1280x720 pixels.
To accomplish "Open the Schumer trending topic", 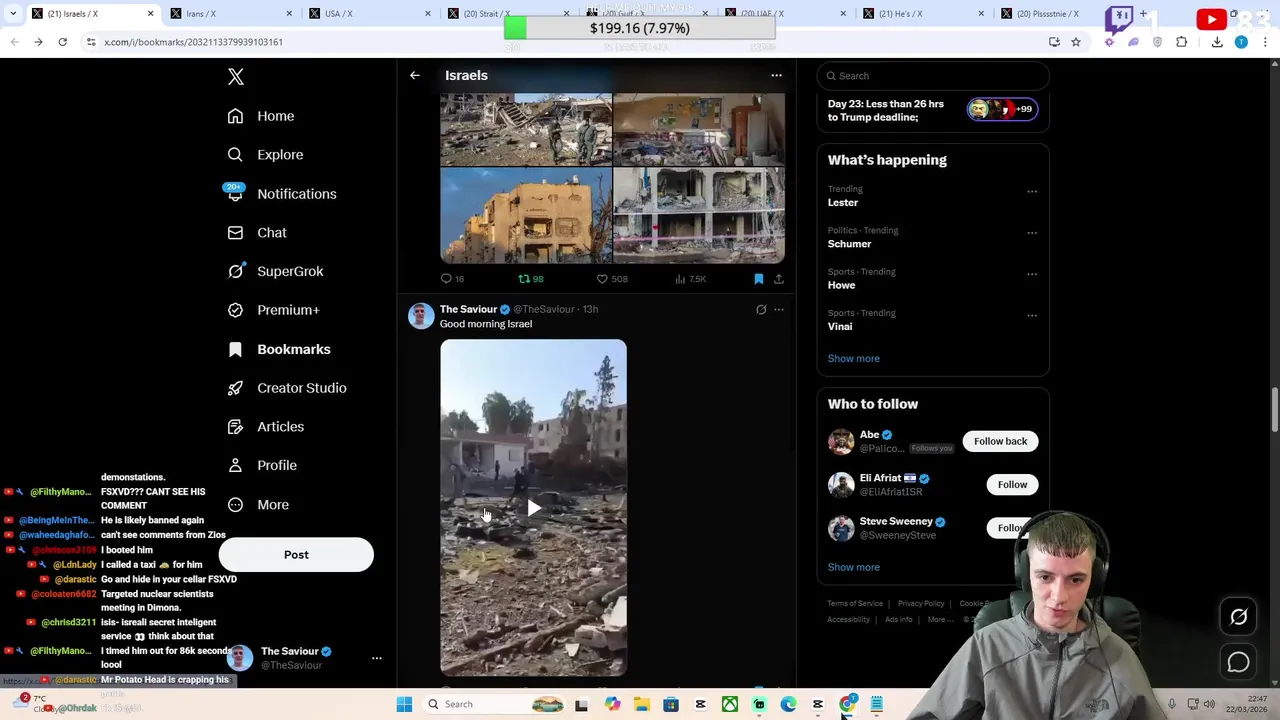I will pyautogui.click(x=849, y=244).
